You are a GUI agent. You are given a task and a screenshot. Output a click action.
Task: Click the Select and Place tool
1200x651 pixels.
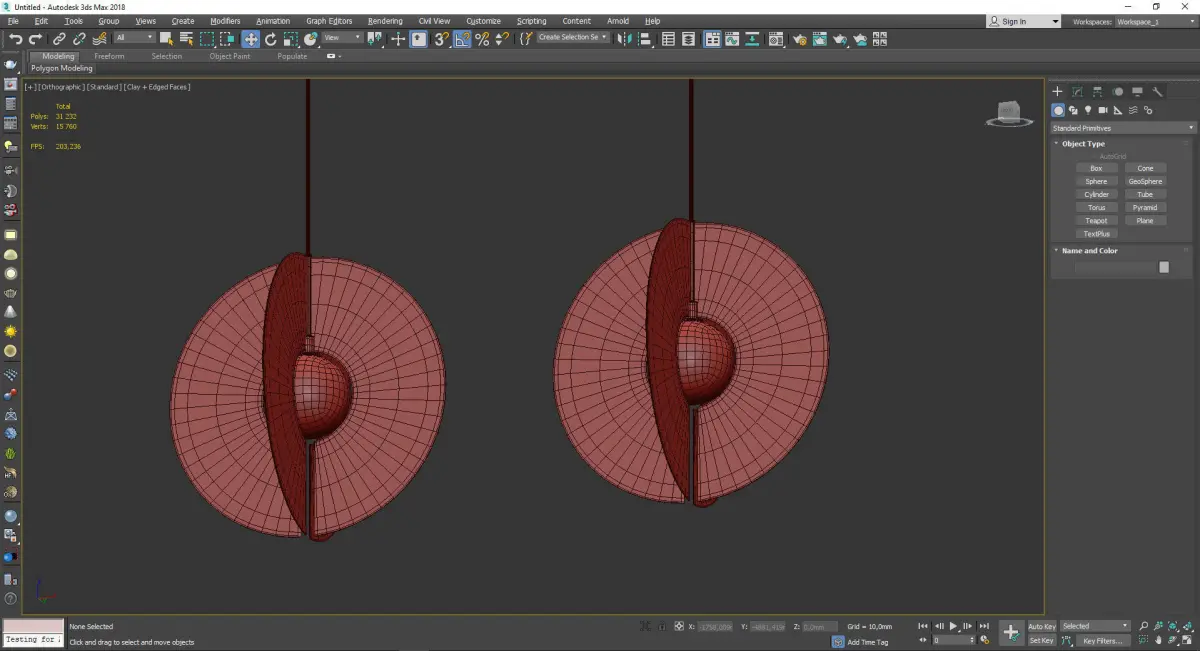coord(311,39)
